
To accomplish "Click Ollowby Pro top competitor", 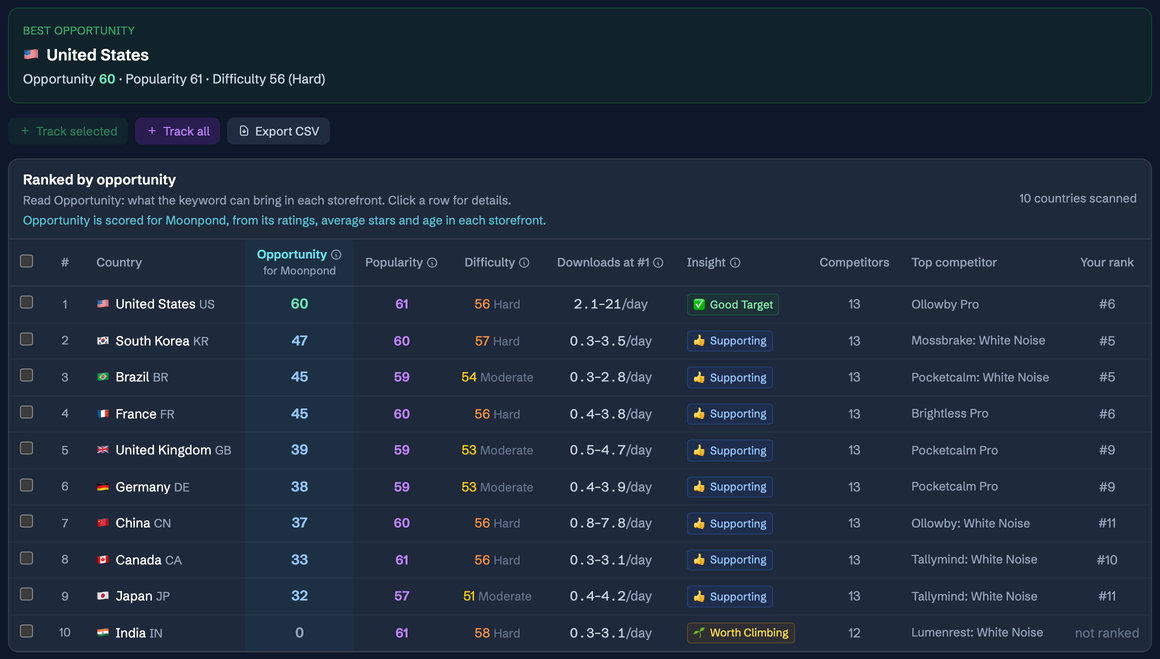I will point(945,304).
